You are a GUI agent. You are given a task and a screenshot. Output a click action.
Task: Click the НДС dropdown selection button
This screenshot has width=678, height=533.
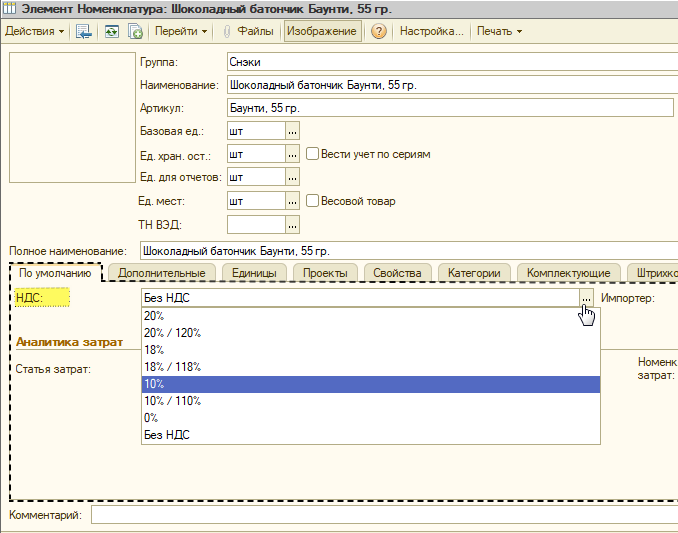[586, 298]
